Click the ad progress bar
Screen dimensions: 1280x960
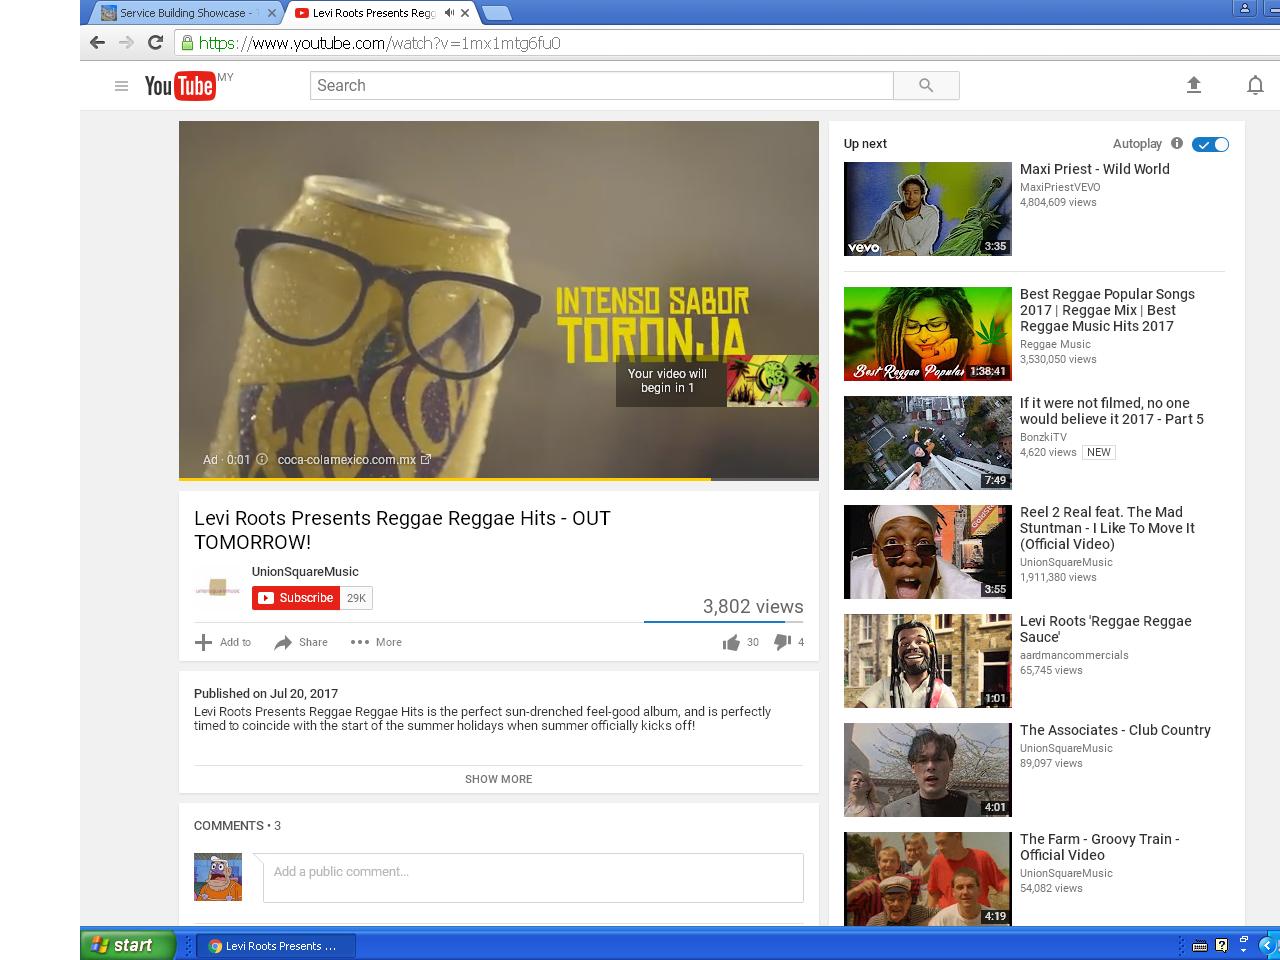click(499, 479)
